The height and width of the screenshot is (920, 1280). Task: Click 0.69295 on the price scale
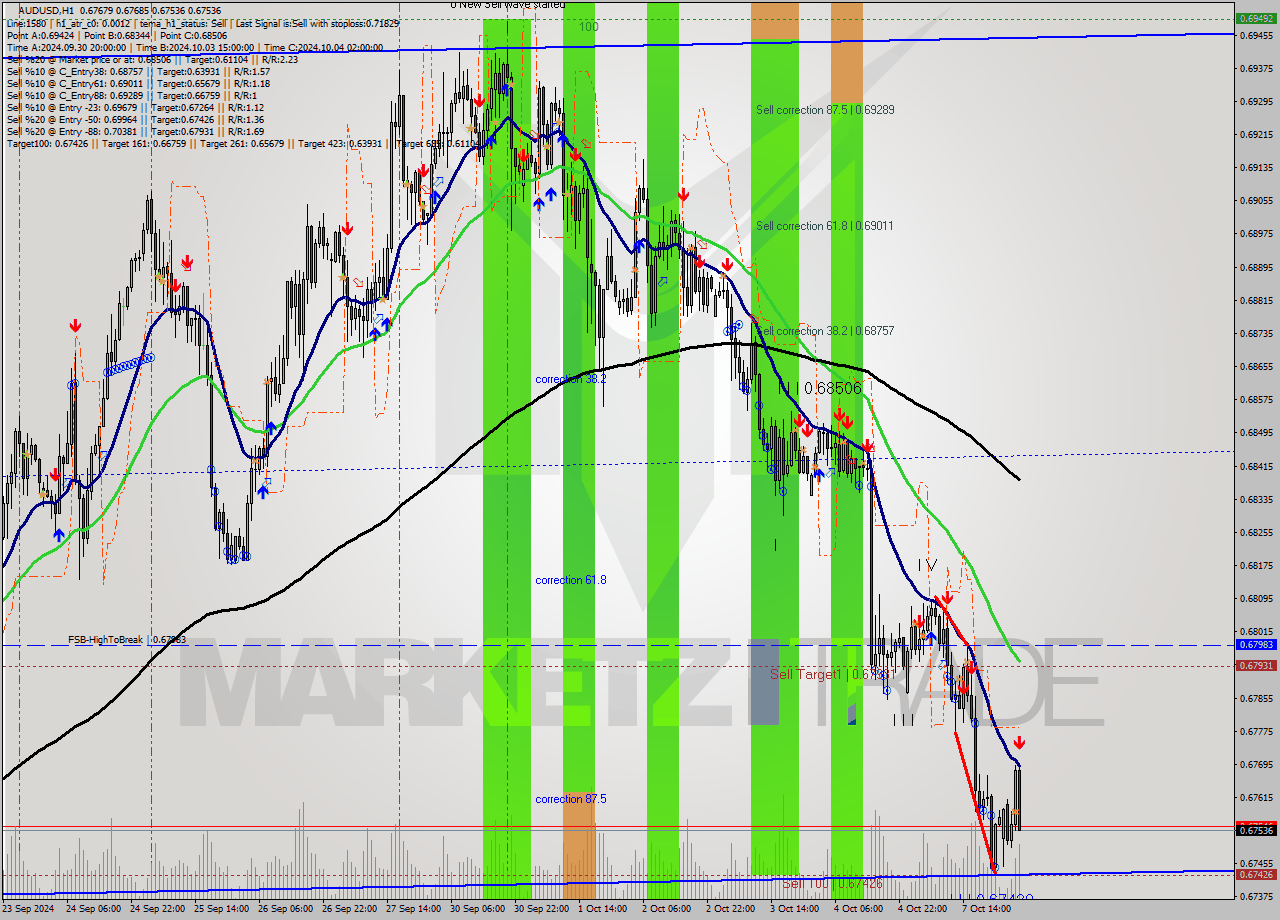click(1256, 101)
